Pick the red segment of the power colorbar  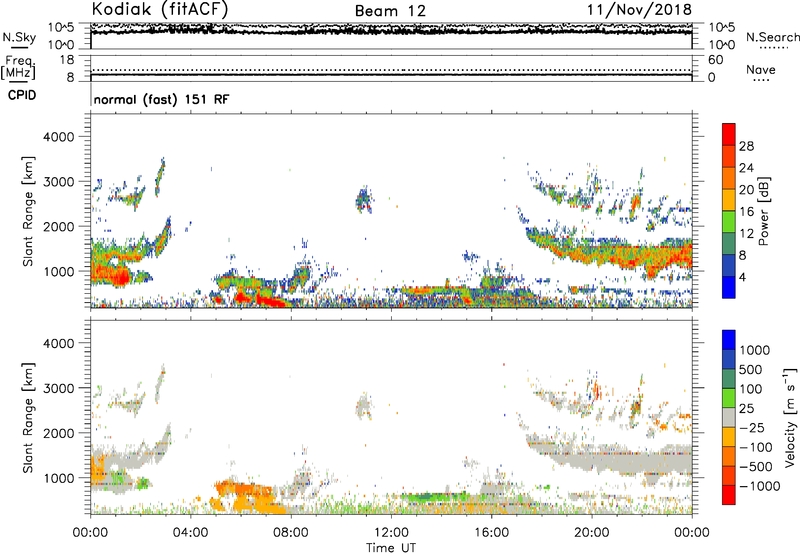click(729, 135)
